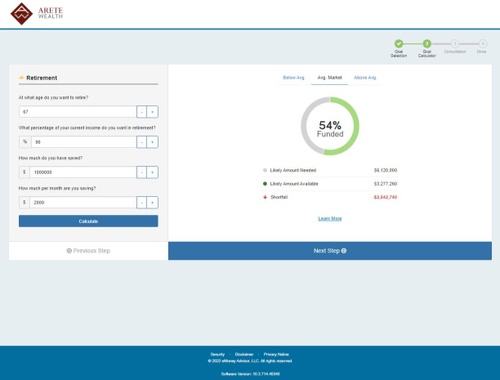The image size is (500, 380).
Task: Click the Consultation step label
Action: 455,52
